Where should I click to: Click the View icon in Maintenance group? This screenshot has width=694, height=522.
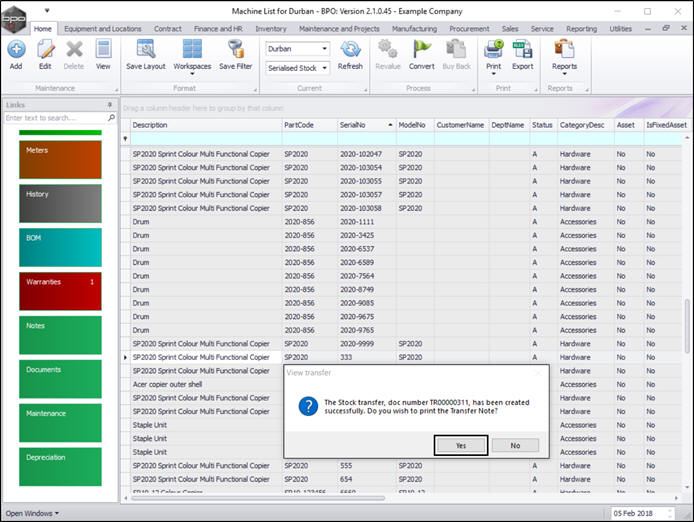click(x=103, y=50)
